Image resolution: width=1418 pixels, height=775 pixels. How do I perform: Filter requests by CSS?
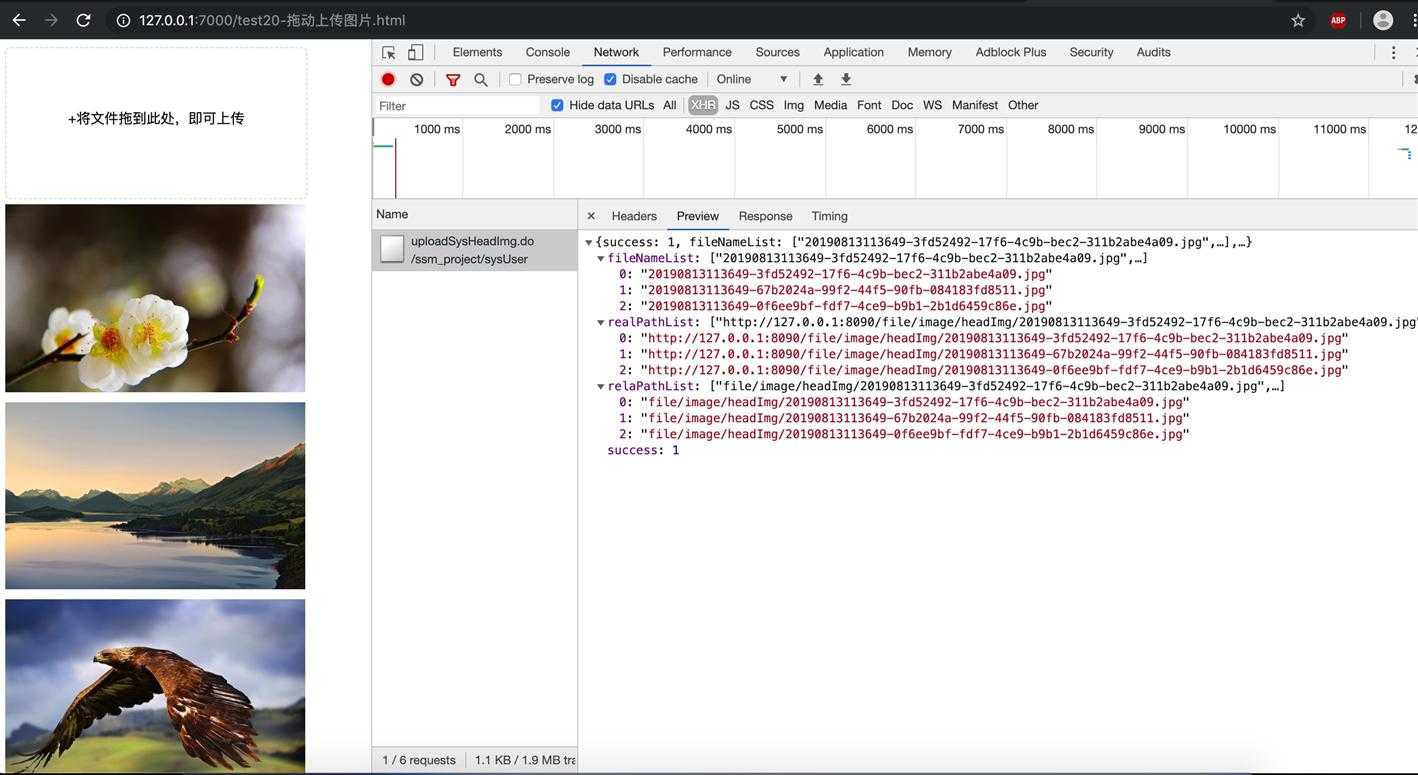pos(761,105)
